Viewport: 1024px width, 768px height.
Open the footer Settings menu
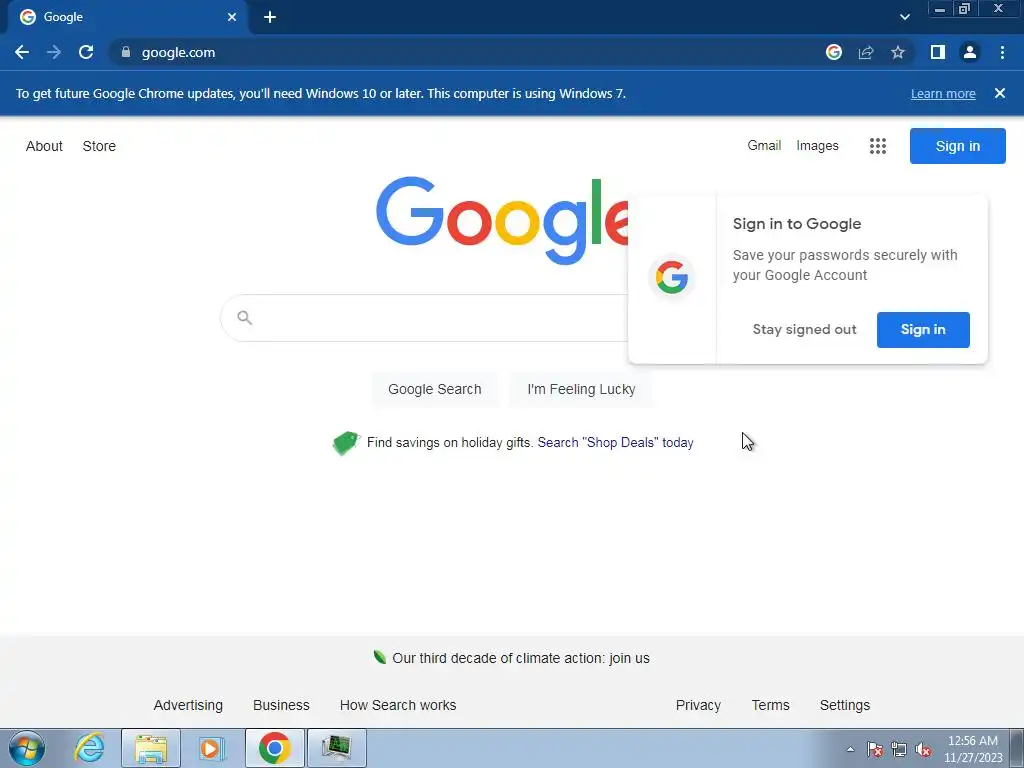tap(844, 705)
